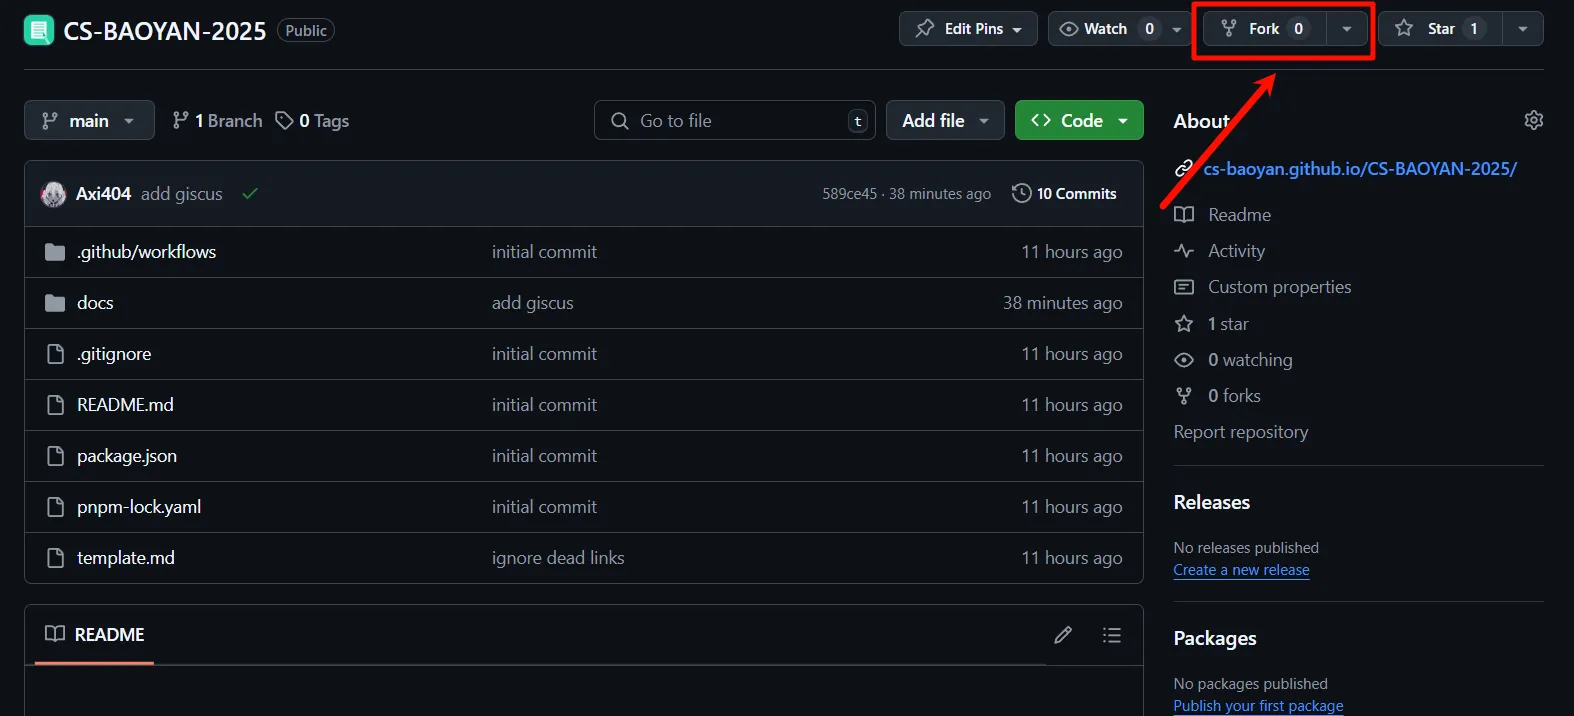The height and width of the screenshot is (716, 1574).
Task: Open the Add file dropdown
Action: (x=945, y=121)
